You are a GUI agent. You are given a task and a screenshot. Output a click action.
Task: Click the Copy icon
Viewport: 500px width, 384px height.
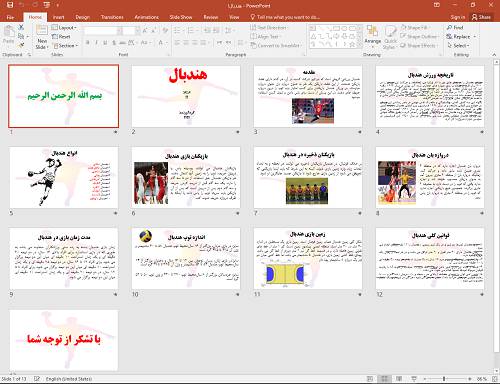[x=21, y=36]
